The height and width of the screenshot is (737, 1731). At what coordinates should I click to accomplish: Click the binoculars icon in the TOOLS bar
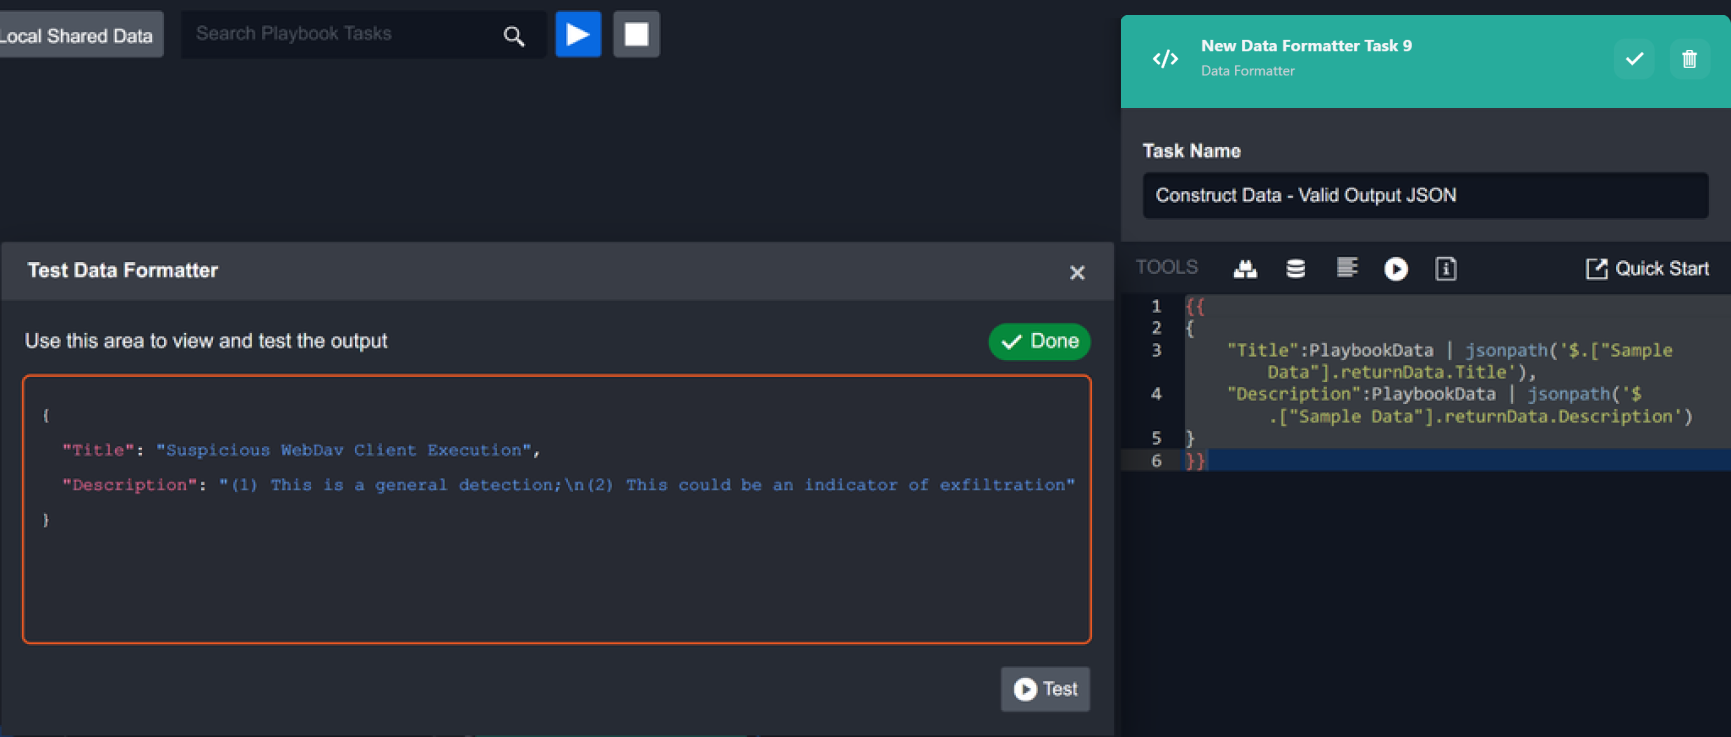[1245, 268]
